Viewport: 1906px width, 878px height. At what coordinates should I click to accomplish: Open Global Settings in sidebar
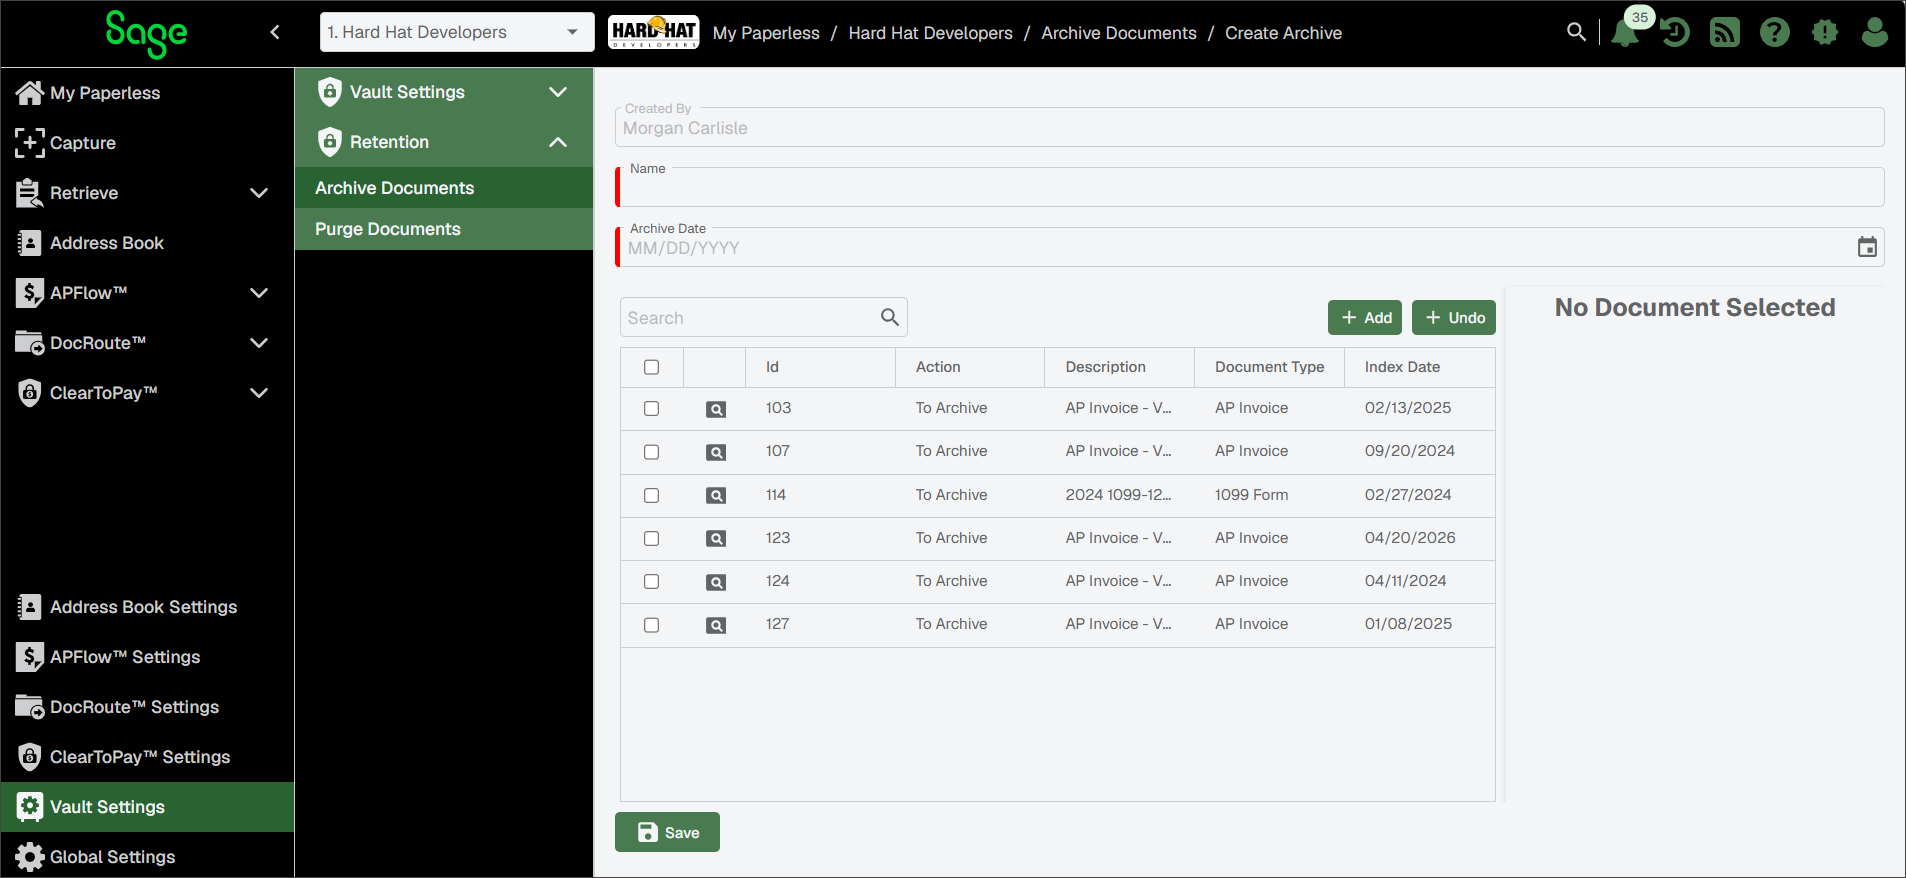[147, 857]
